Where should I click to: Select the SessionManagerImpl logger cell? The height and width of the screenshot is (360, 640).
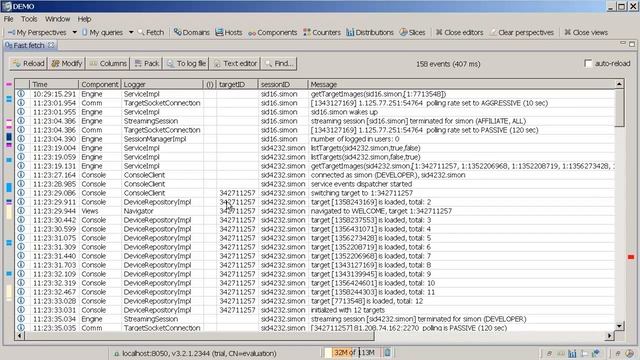point(155,139)
